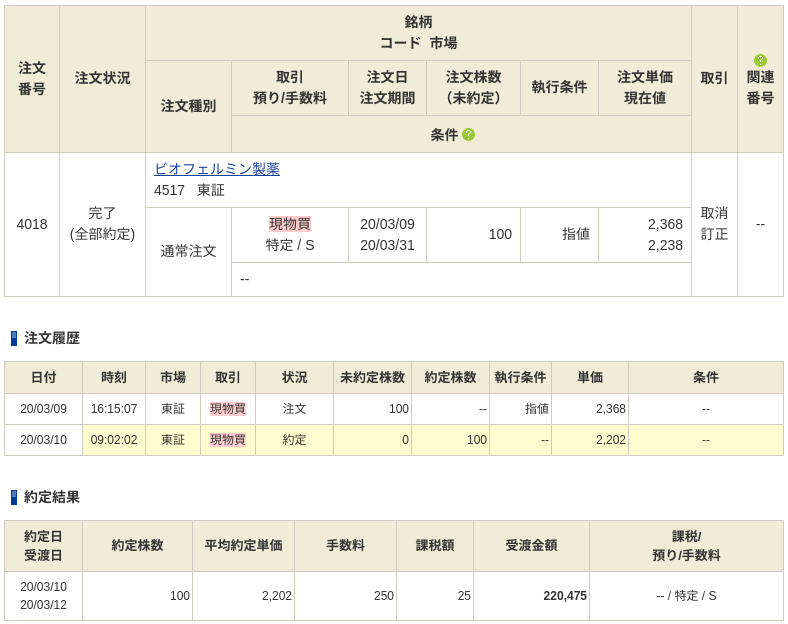Click 約定結果 section heading
The height and width of the screenshot is (624, 788).
click(x=52, y=497)
